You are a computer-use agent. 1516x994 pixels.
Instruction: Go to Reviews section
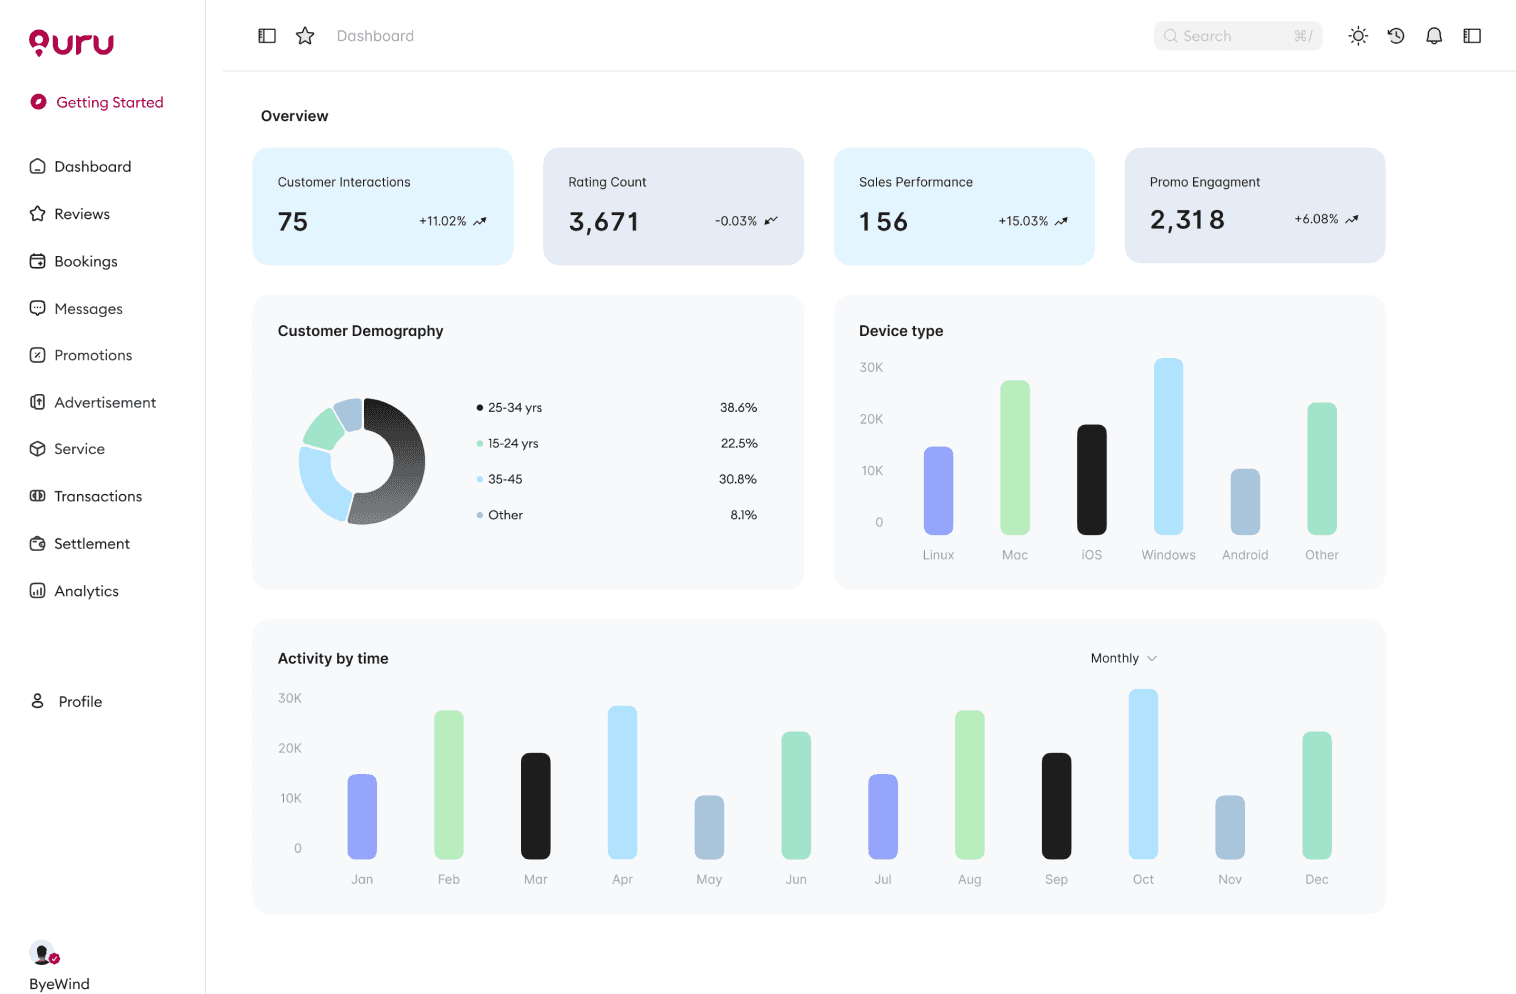click(82, 213)
